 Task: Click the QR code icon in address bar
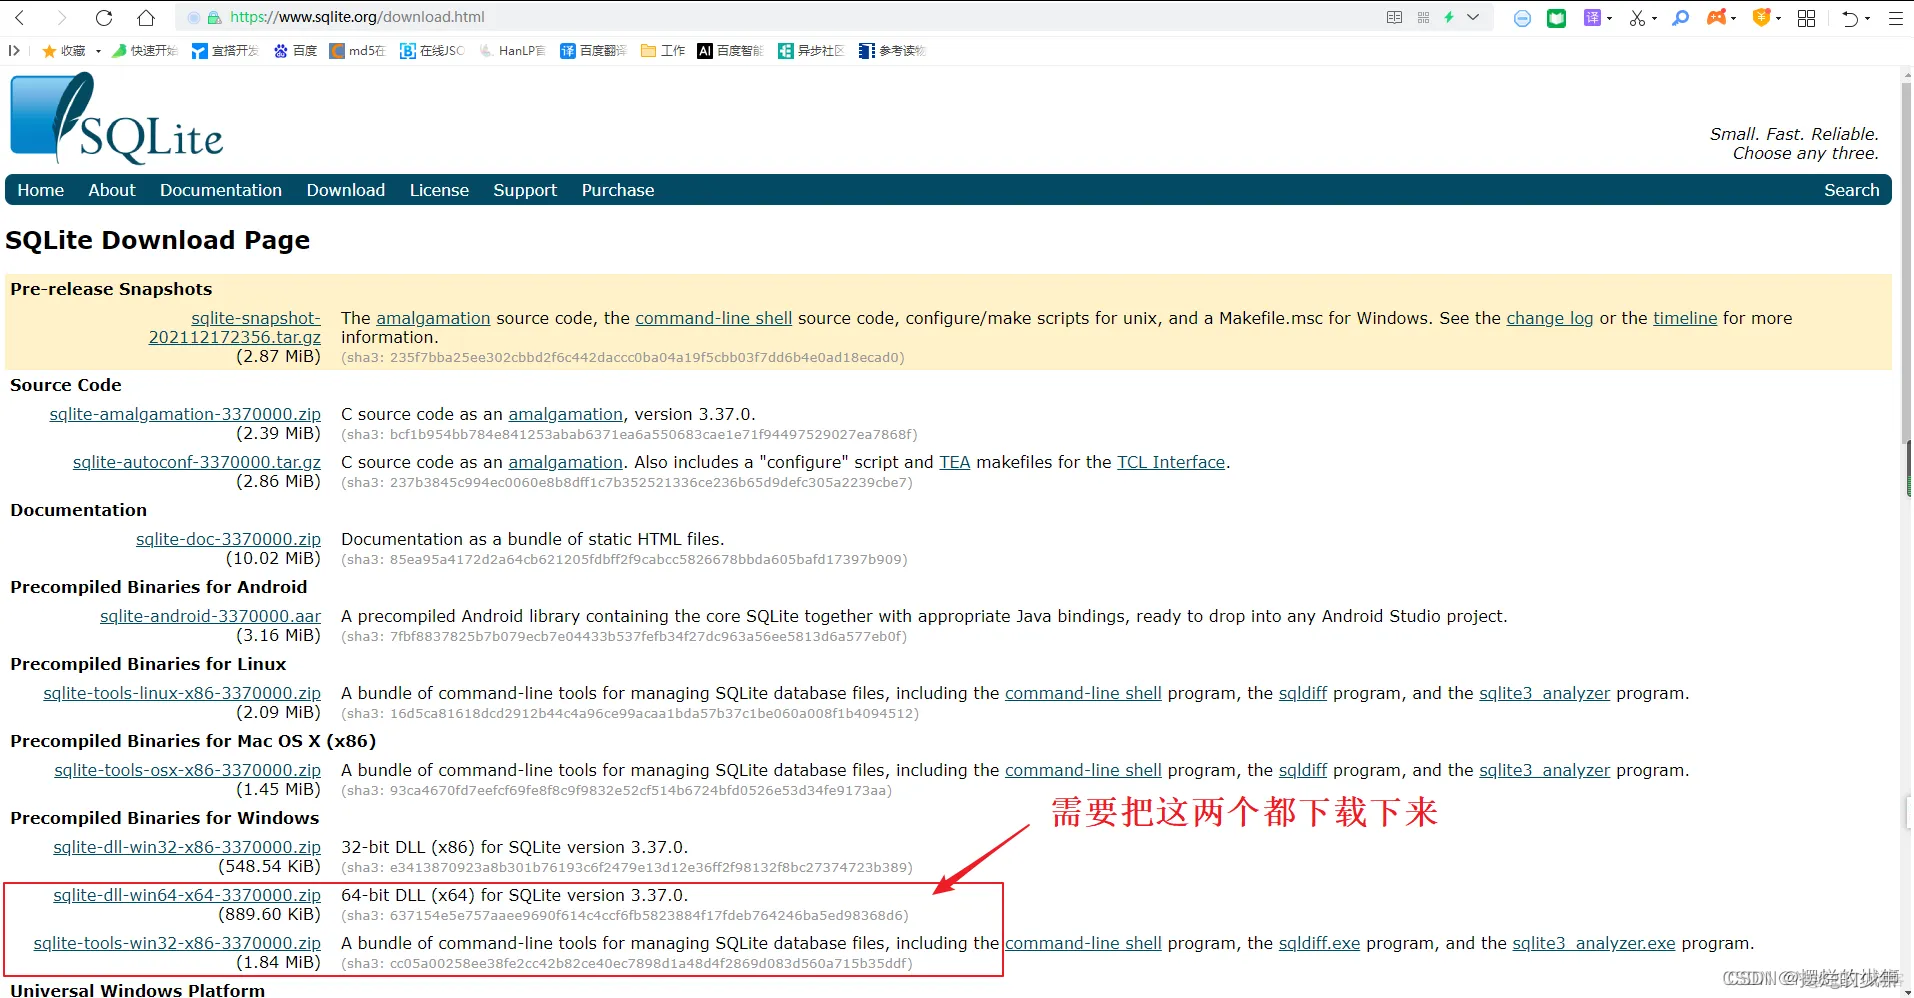point(1423,17)
